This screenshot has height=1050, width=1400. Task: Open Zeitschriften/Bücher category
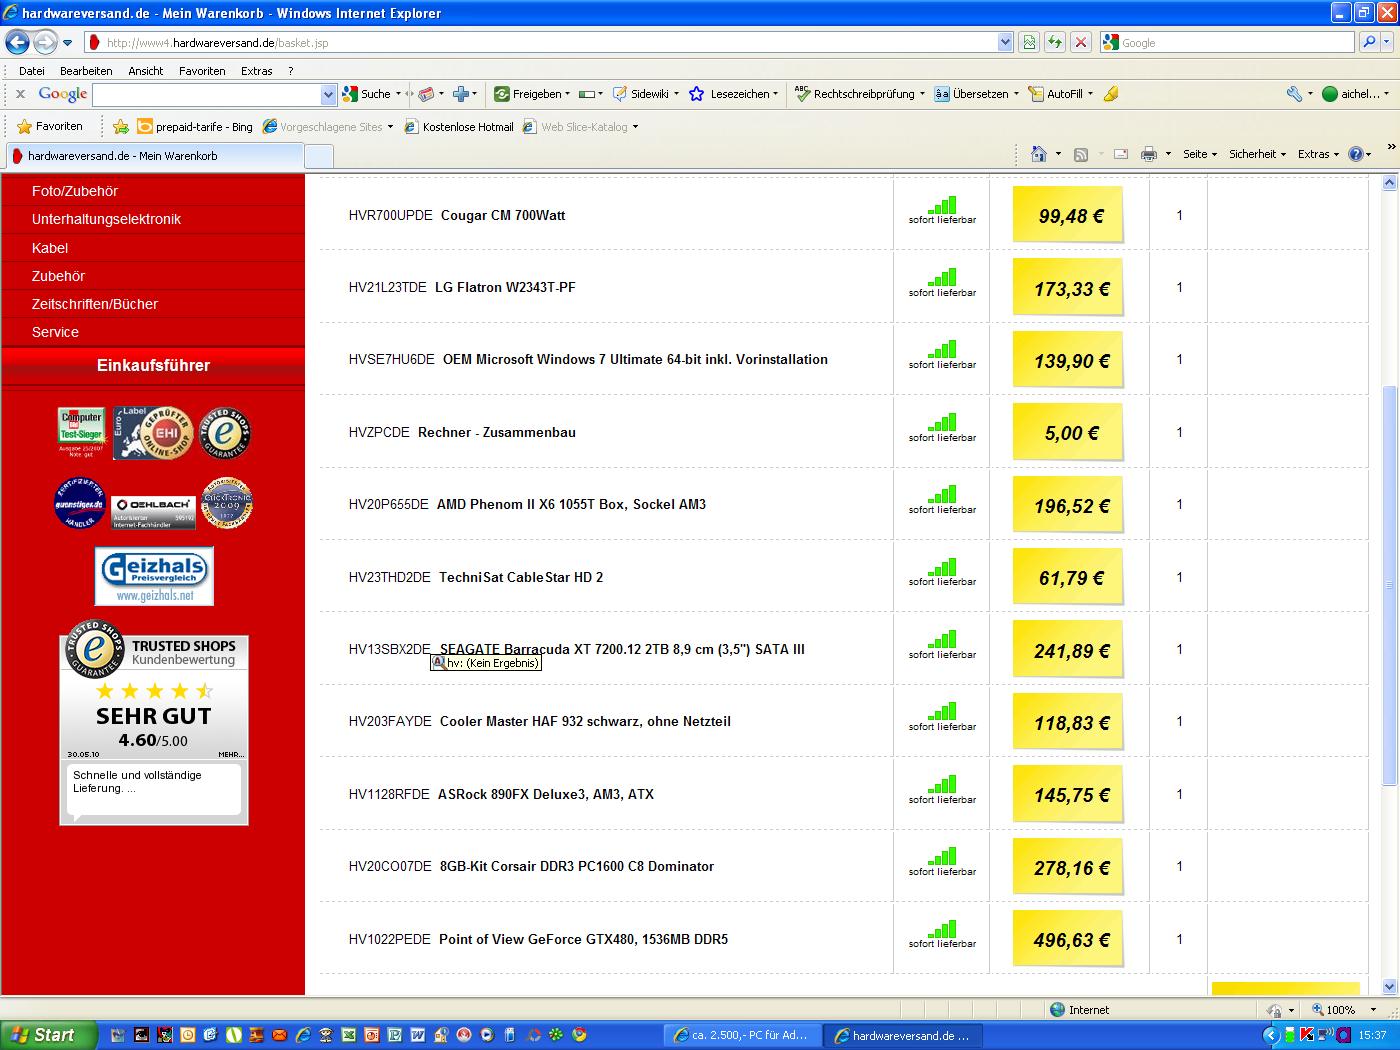click(x=95, y=304)
